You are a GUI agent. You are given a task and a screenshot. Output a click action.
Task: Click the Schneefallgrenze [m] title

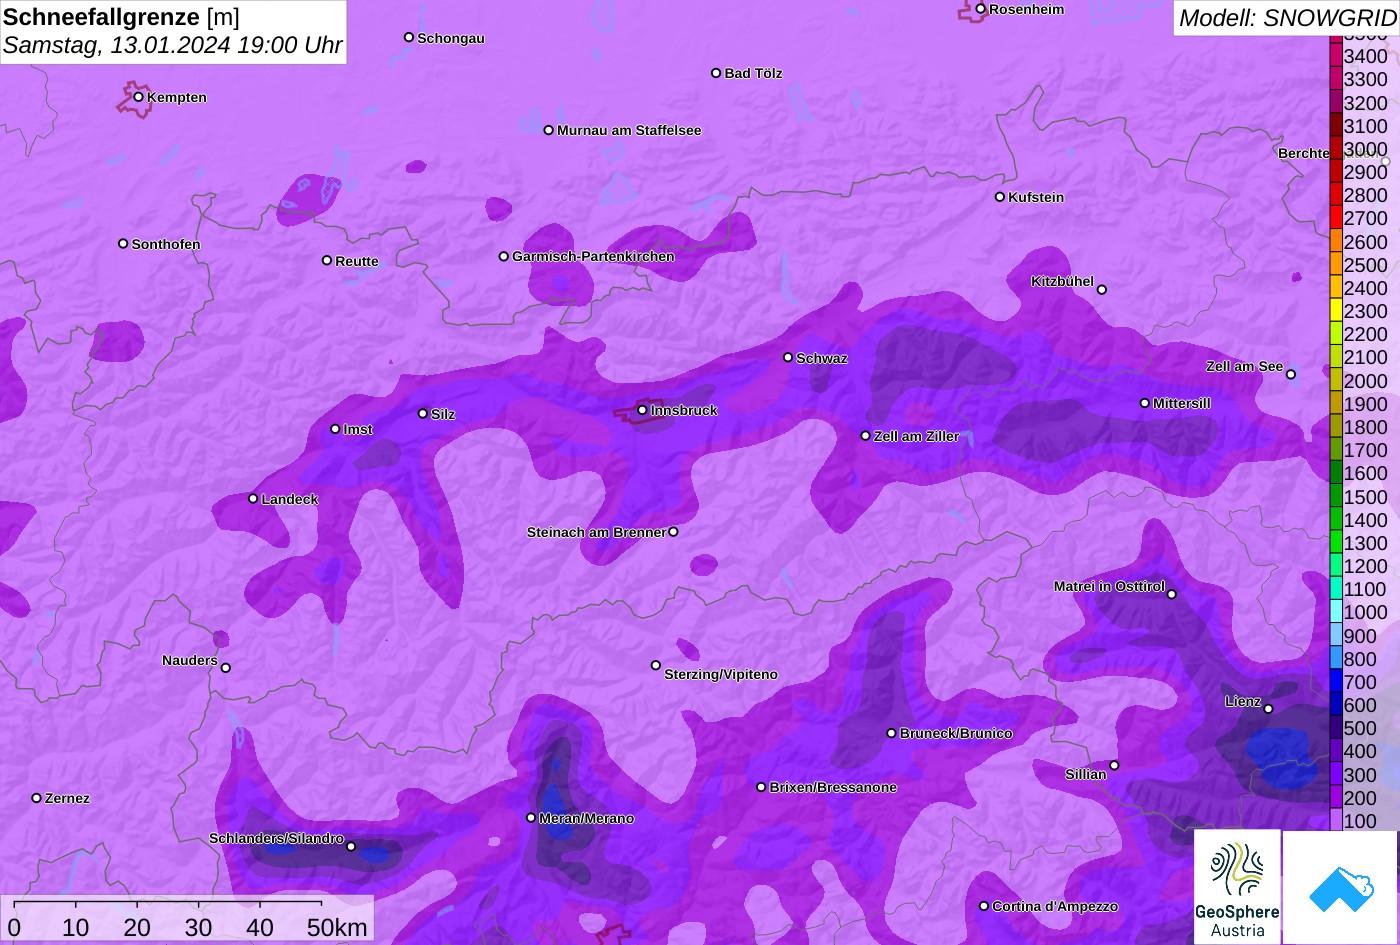pos(121,17)
